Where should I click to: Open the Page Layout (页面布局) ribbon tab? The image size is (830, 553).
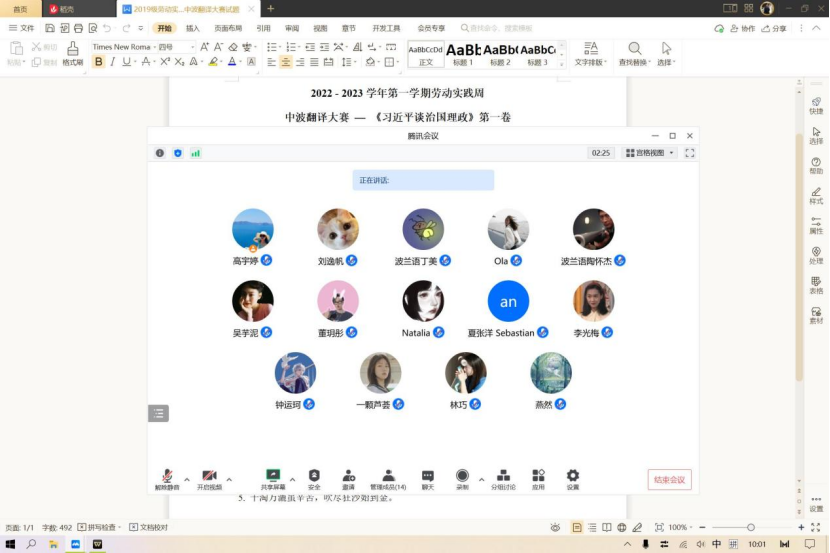point(228,29)
